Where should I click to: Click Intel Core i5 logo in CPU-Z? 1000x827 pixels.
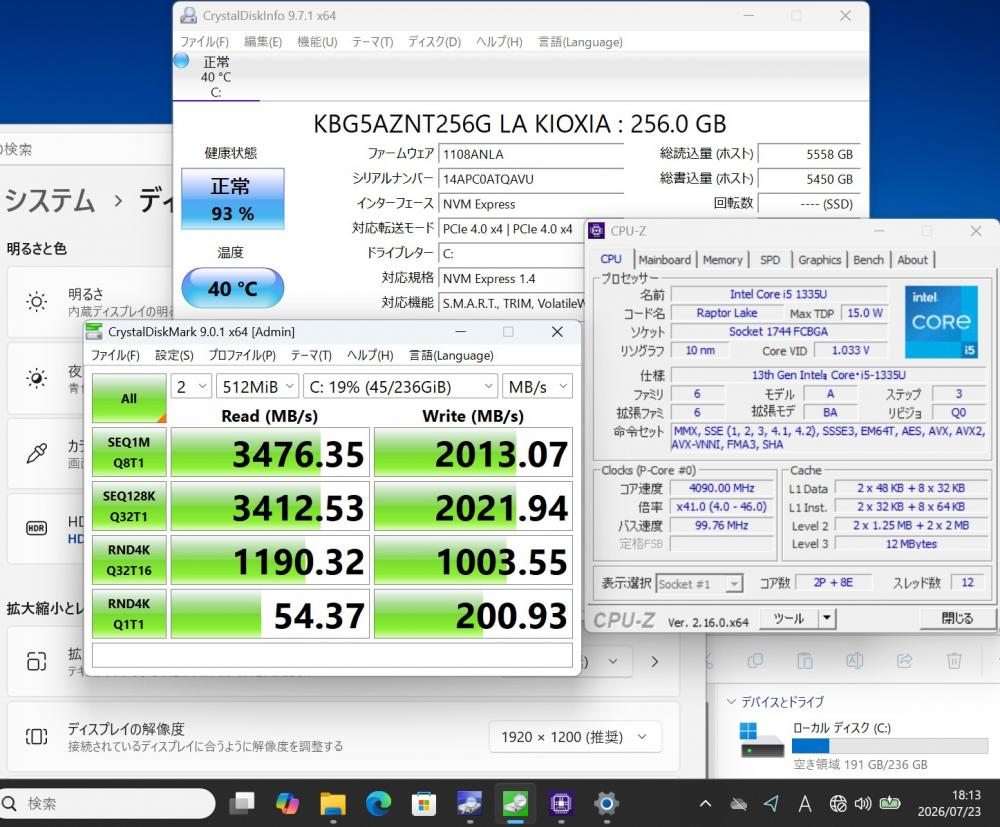(x=941, y=321)
